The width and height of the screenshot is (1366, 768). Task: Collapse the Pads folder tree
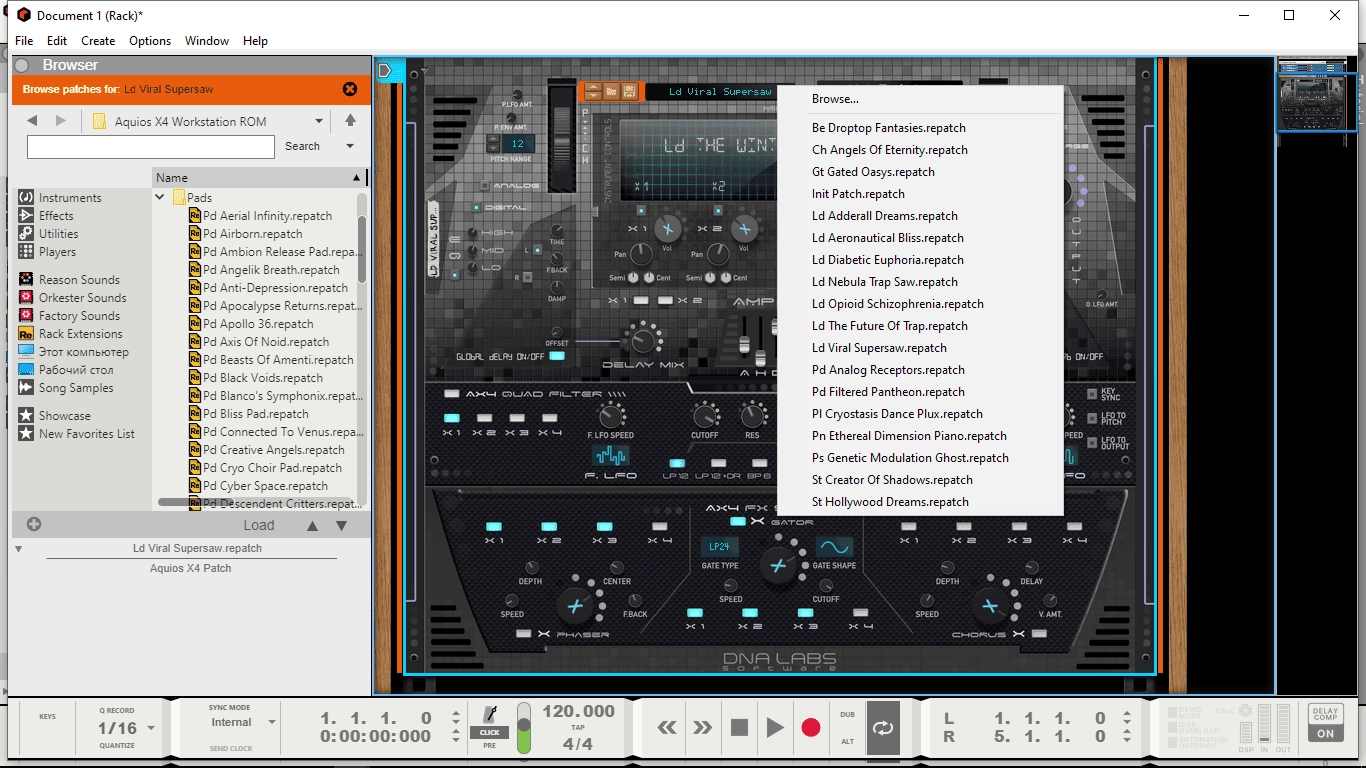tap(160, 198)
